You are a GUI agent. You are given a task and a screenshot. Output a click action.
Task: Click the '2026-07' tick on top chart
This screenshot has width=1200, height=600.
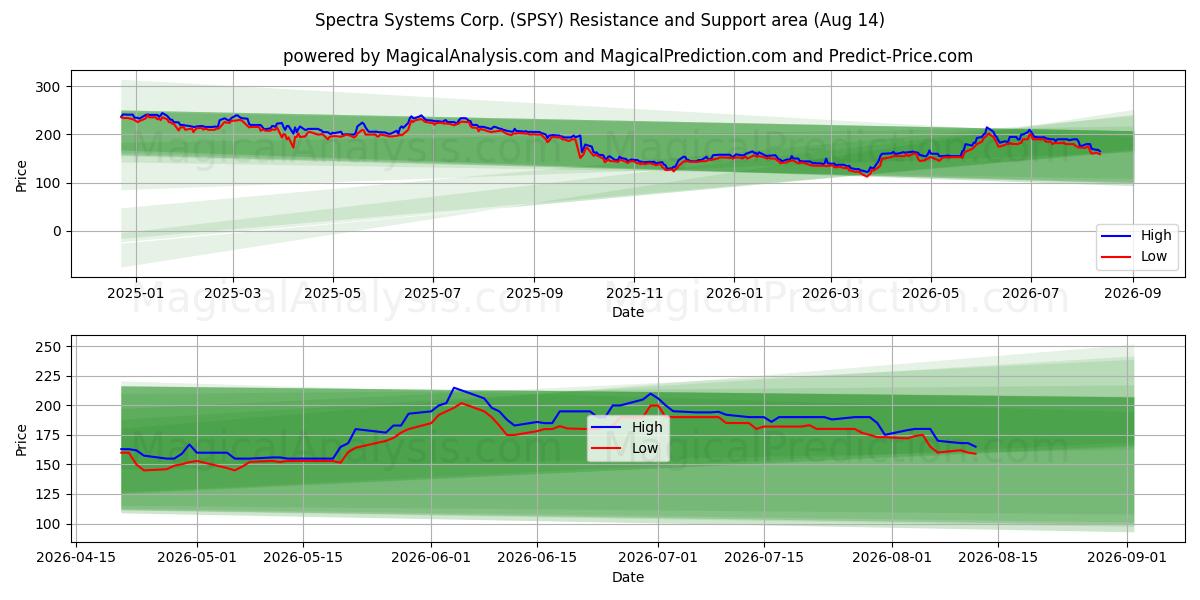pyautogui.click(x=1031, y=294)
